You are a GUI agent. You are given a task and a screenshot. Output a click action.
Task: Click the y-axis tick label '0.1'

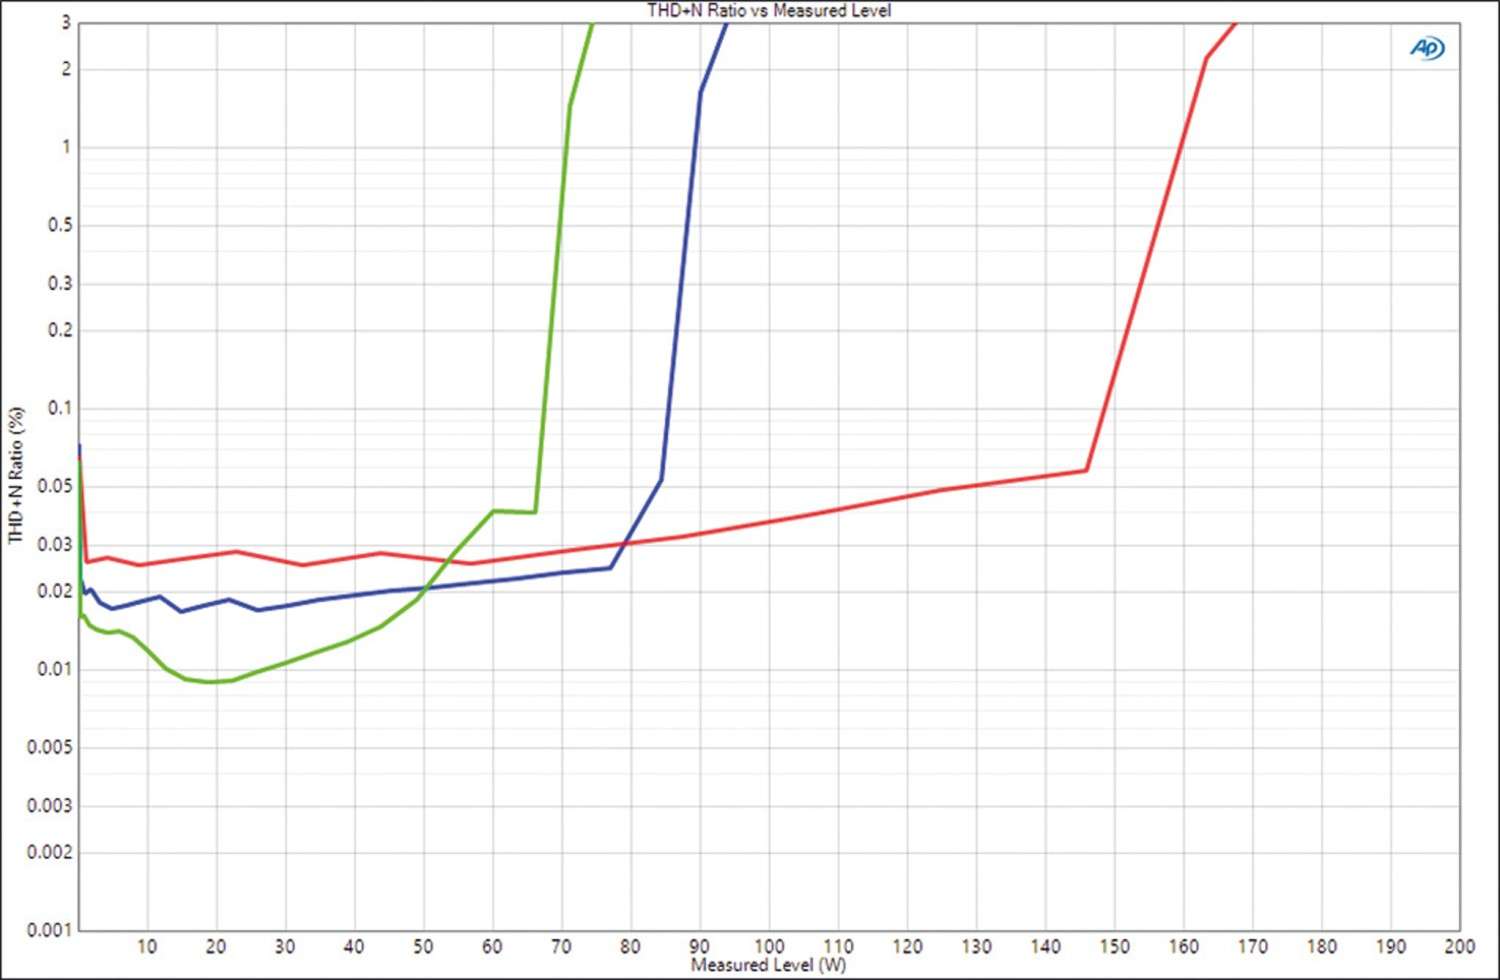(60, 408)
